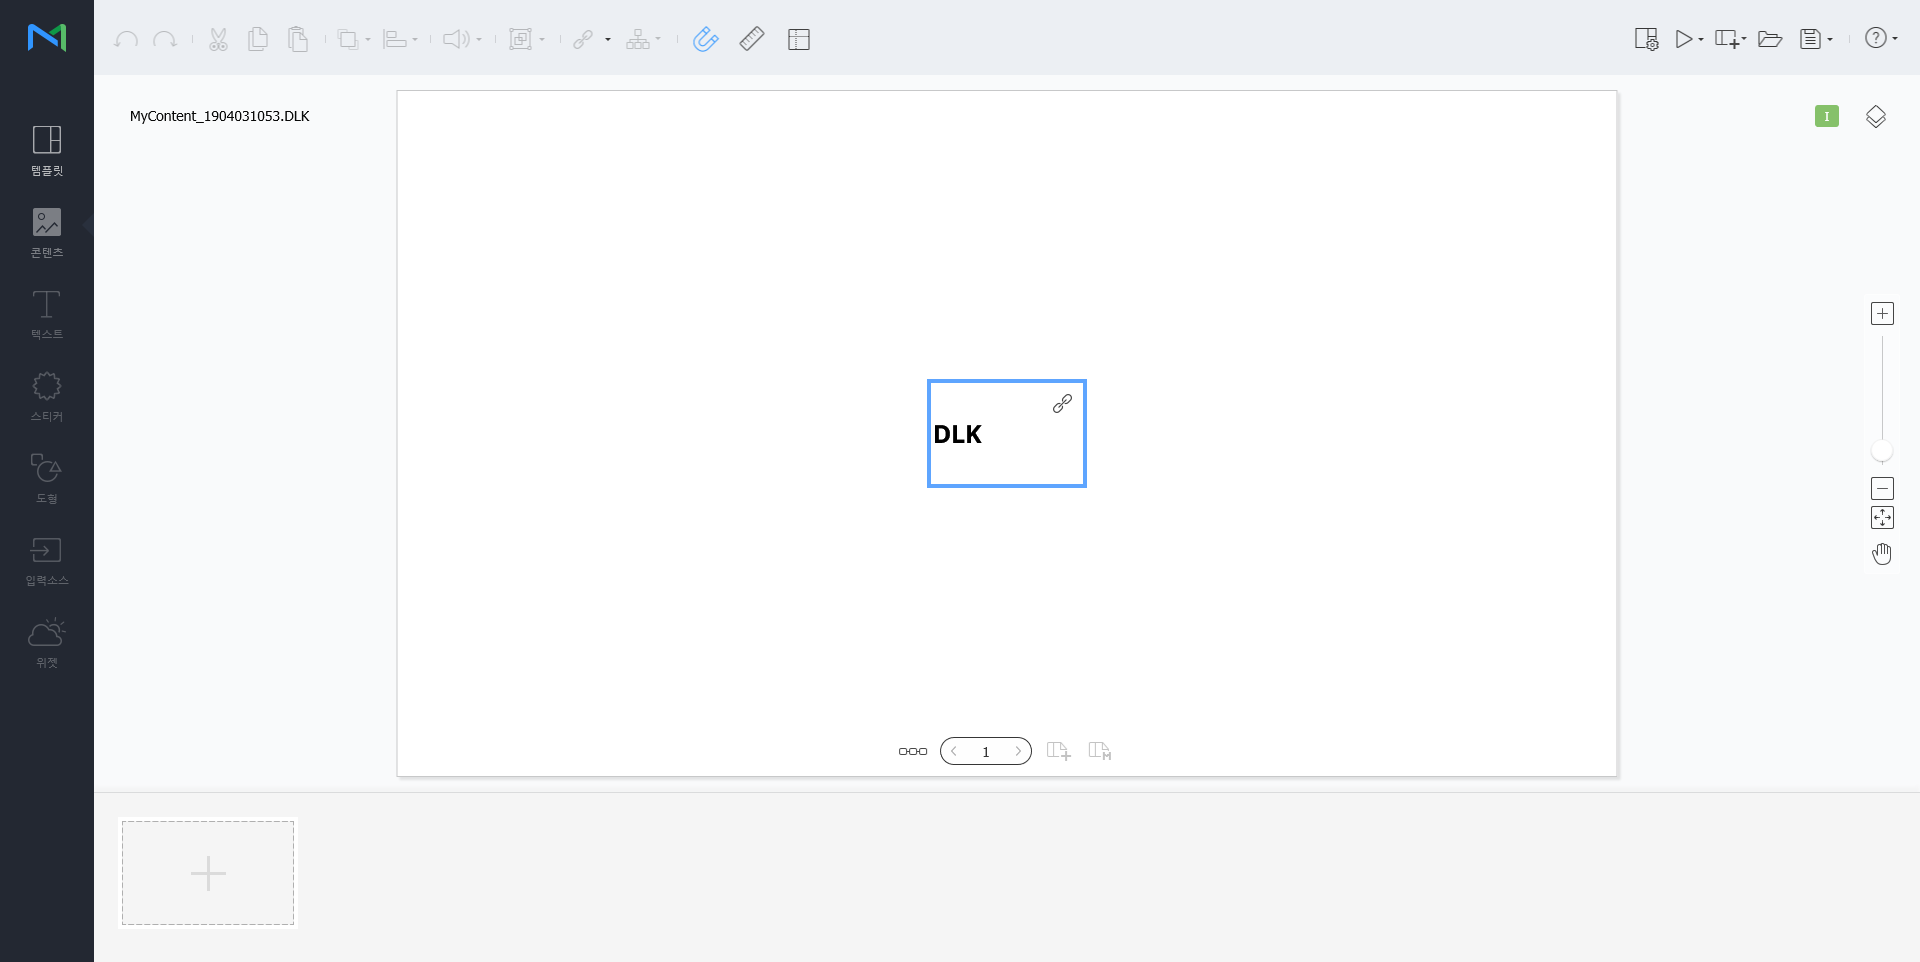Open the 위젯 weather widget panel
This screenshot has width=1920, height=962.
(x=47, y=642)
